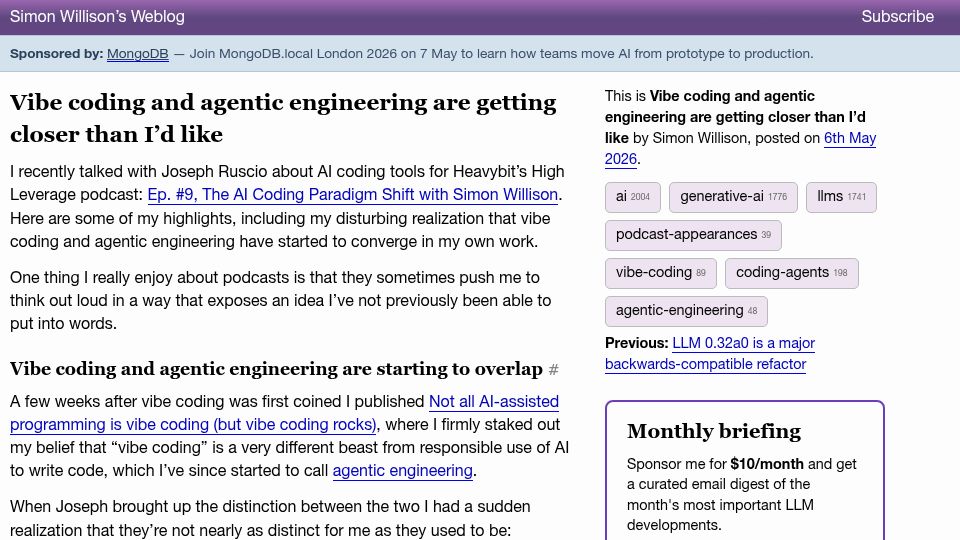Screen dimensions: 960x540
Task: Open the Simon Willison's Weblog home link
Action: (97, 17)
